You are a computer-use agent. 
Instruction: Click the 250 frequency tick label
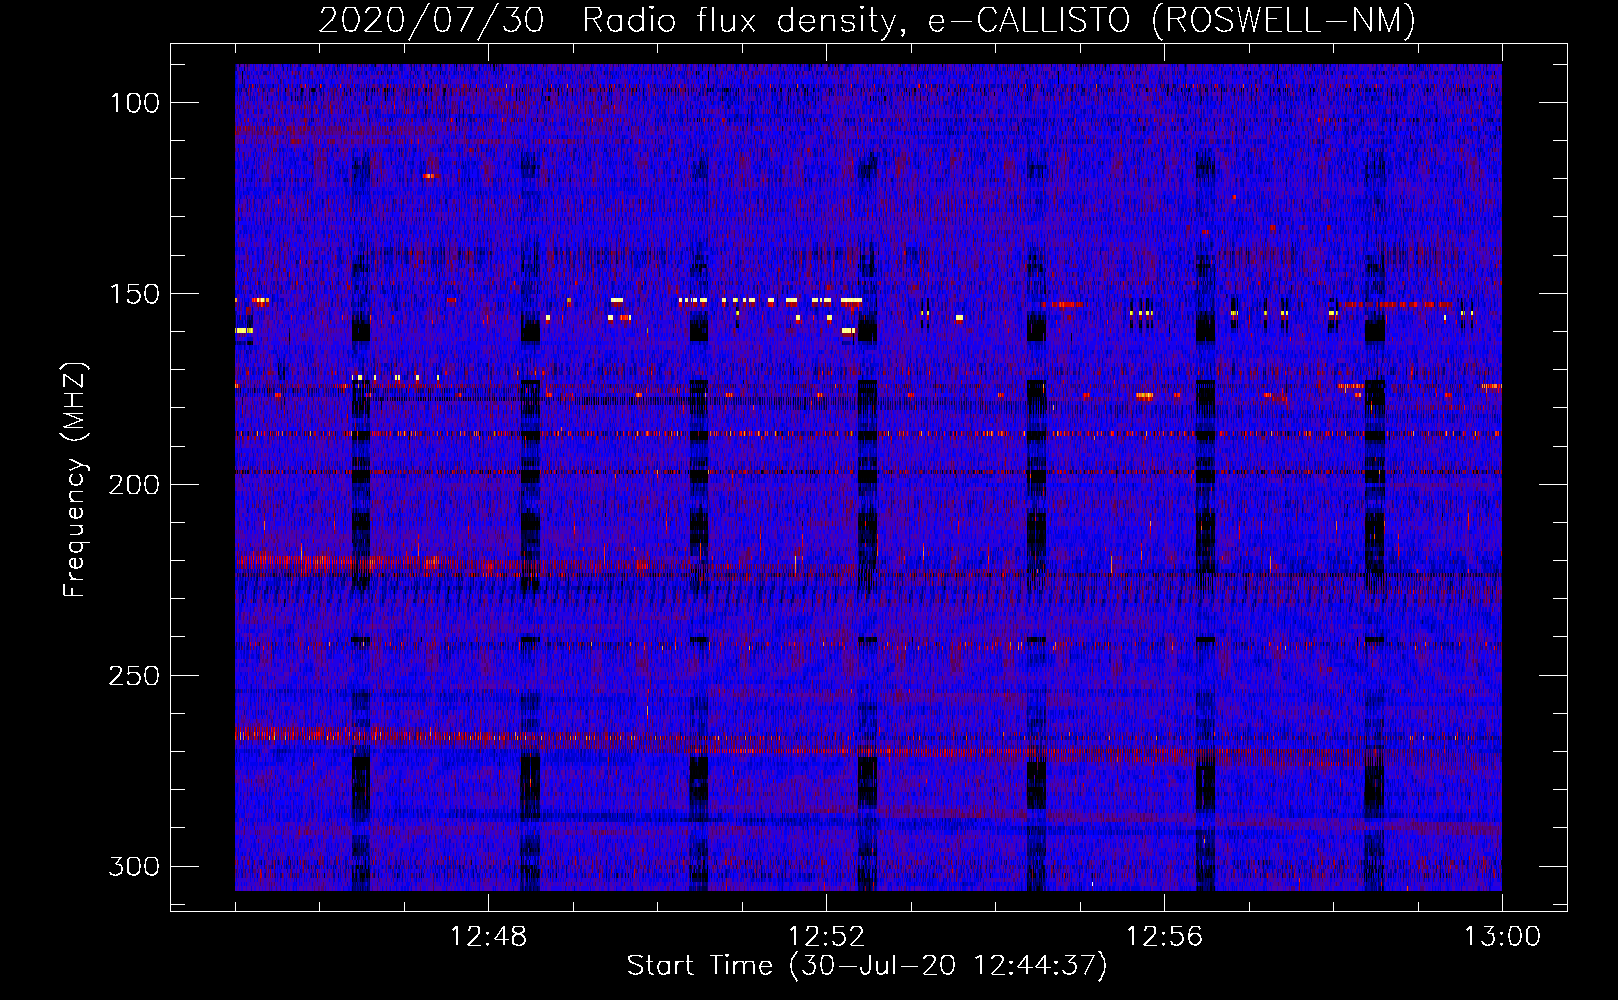pos(134,676)
